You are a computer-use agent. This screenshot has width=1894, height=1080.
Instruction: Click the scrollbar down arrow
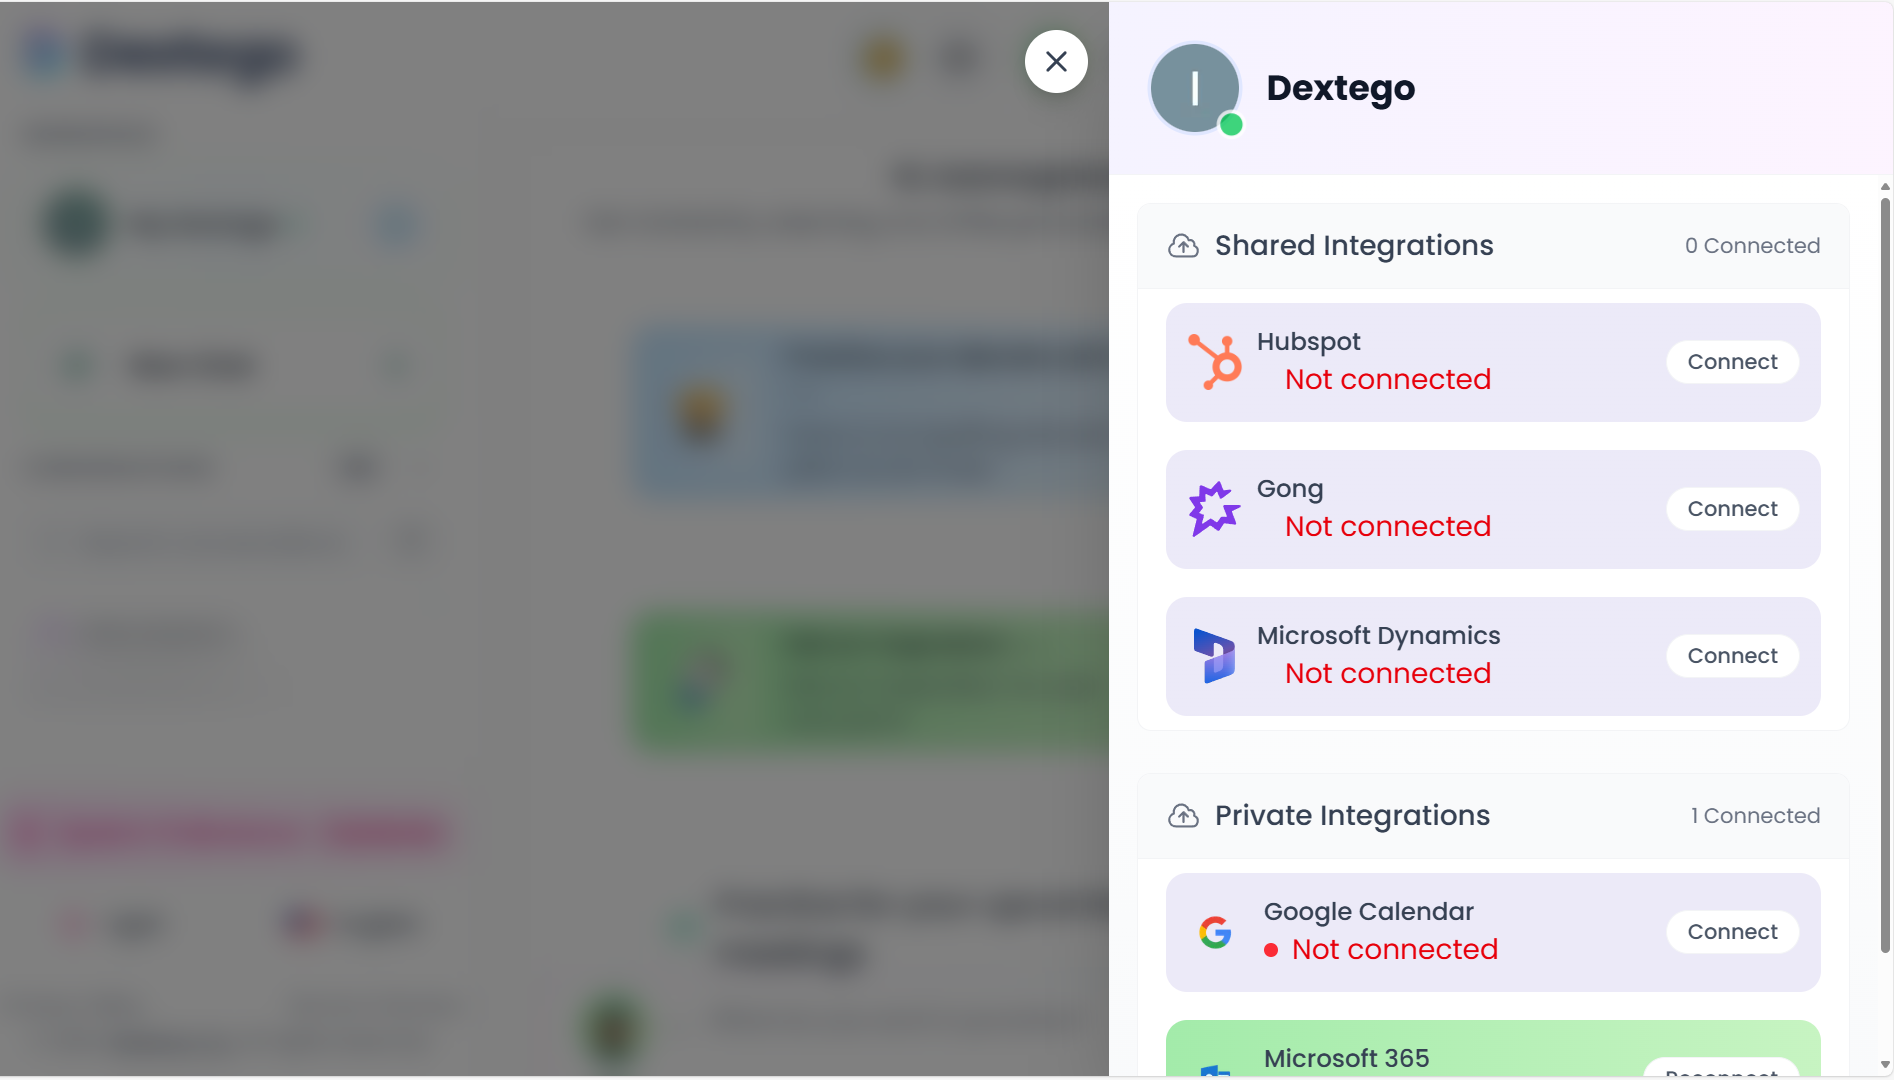click(1885, 1065)
